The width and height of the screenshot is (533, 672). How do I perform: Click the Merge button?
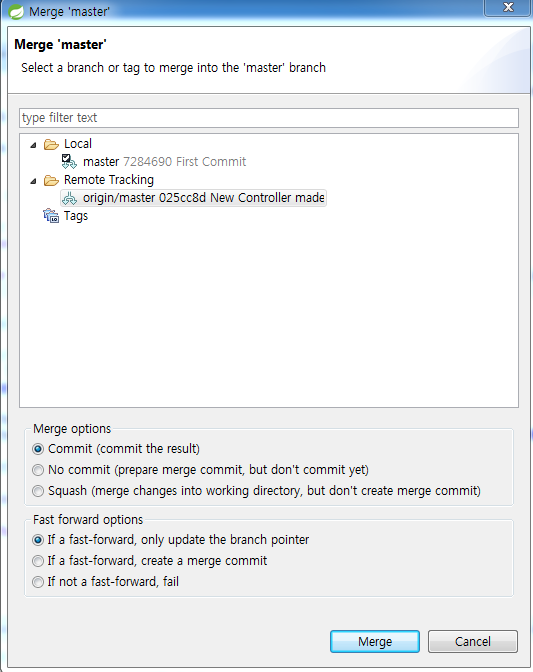point(375,642)
